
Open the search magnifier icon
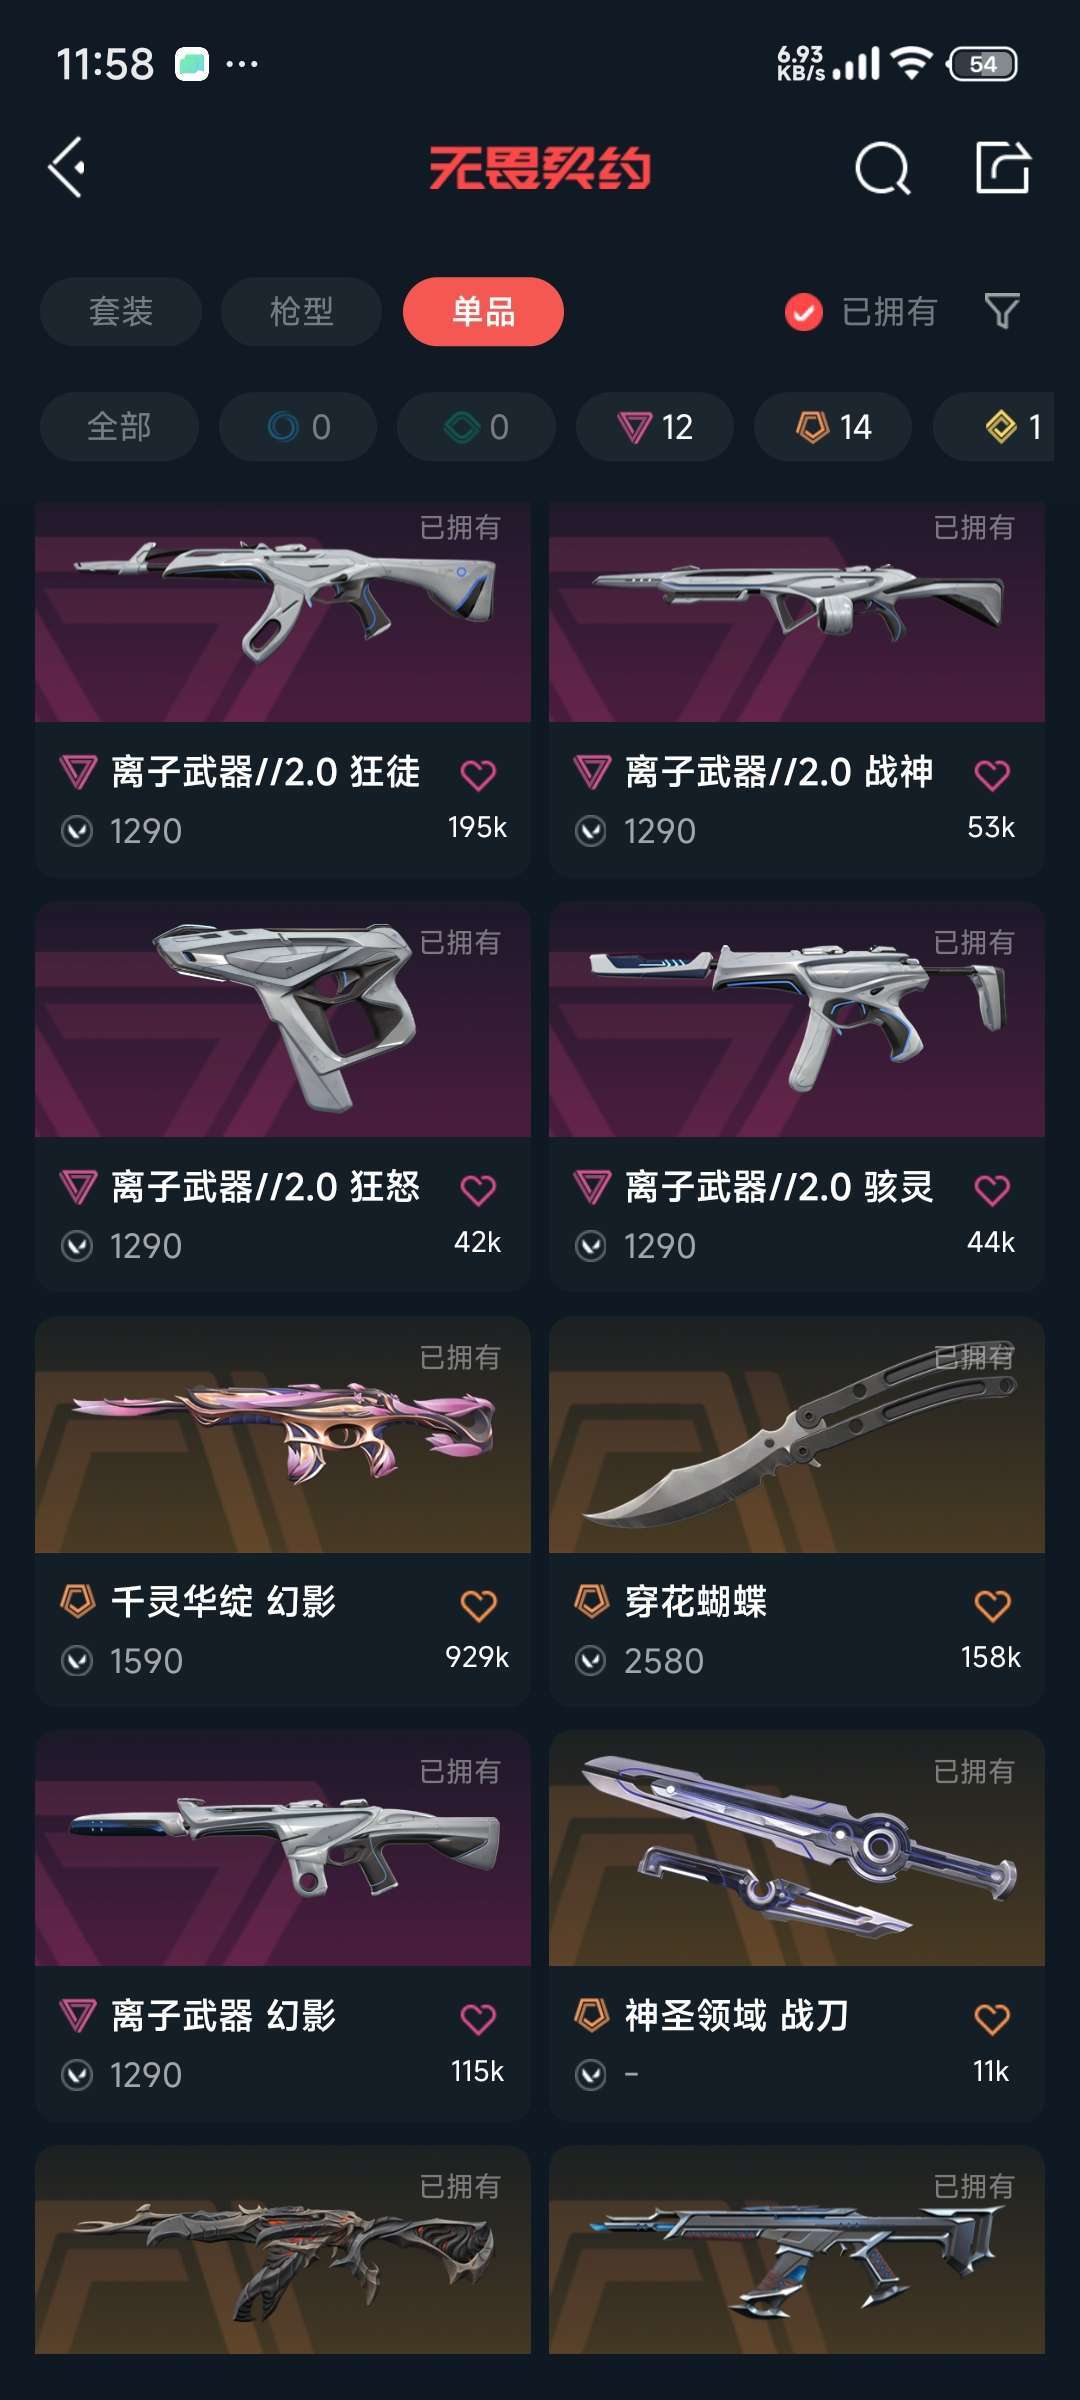[882, 168]
